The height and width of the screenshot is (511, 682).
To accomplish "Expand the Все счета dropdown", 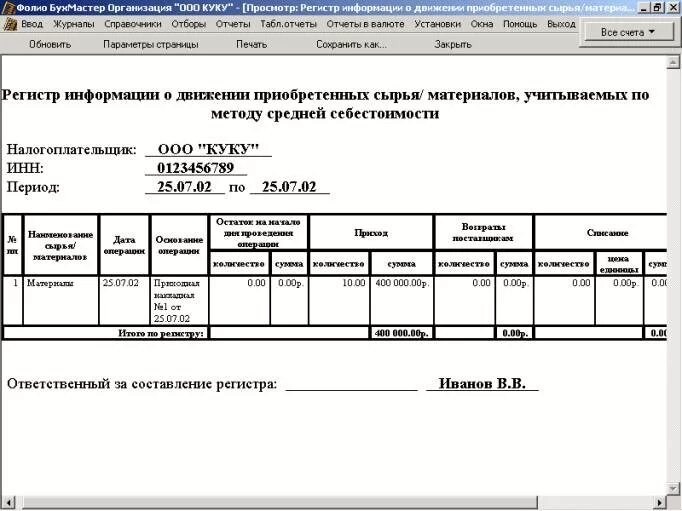I will [x=629, y=32].
